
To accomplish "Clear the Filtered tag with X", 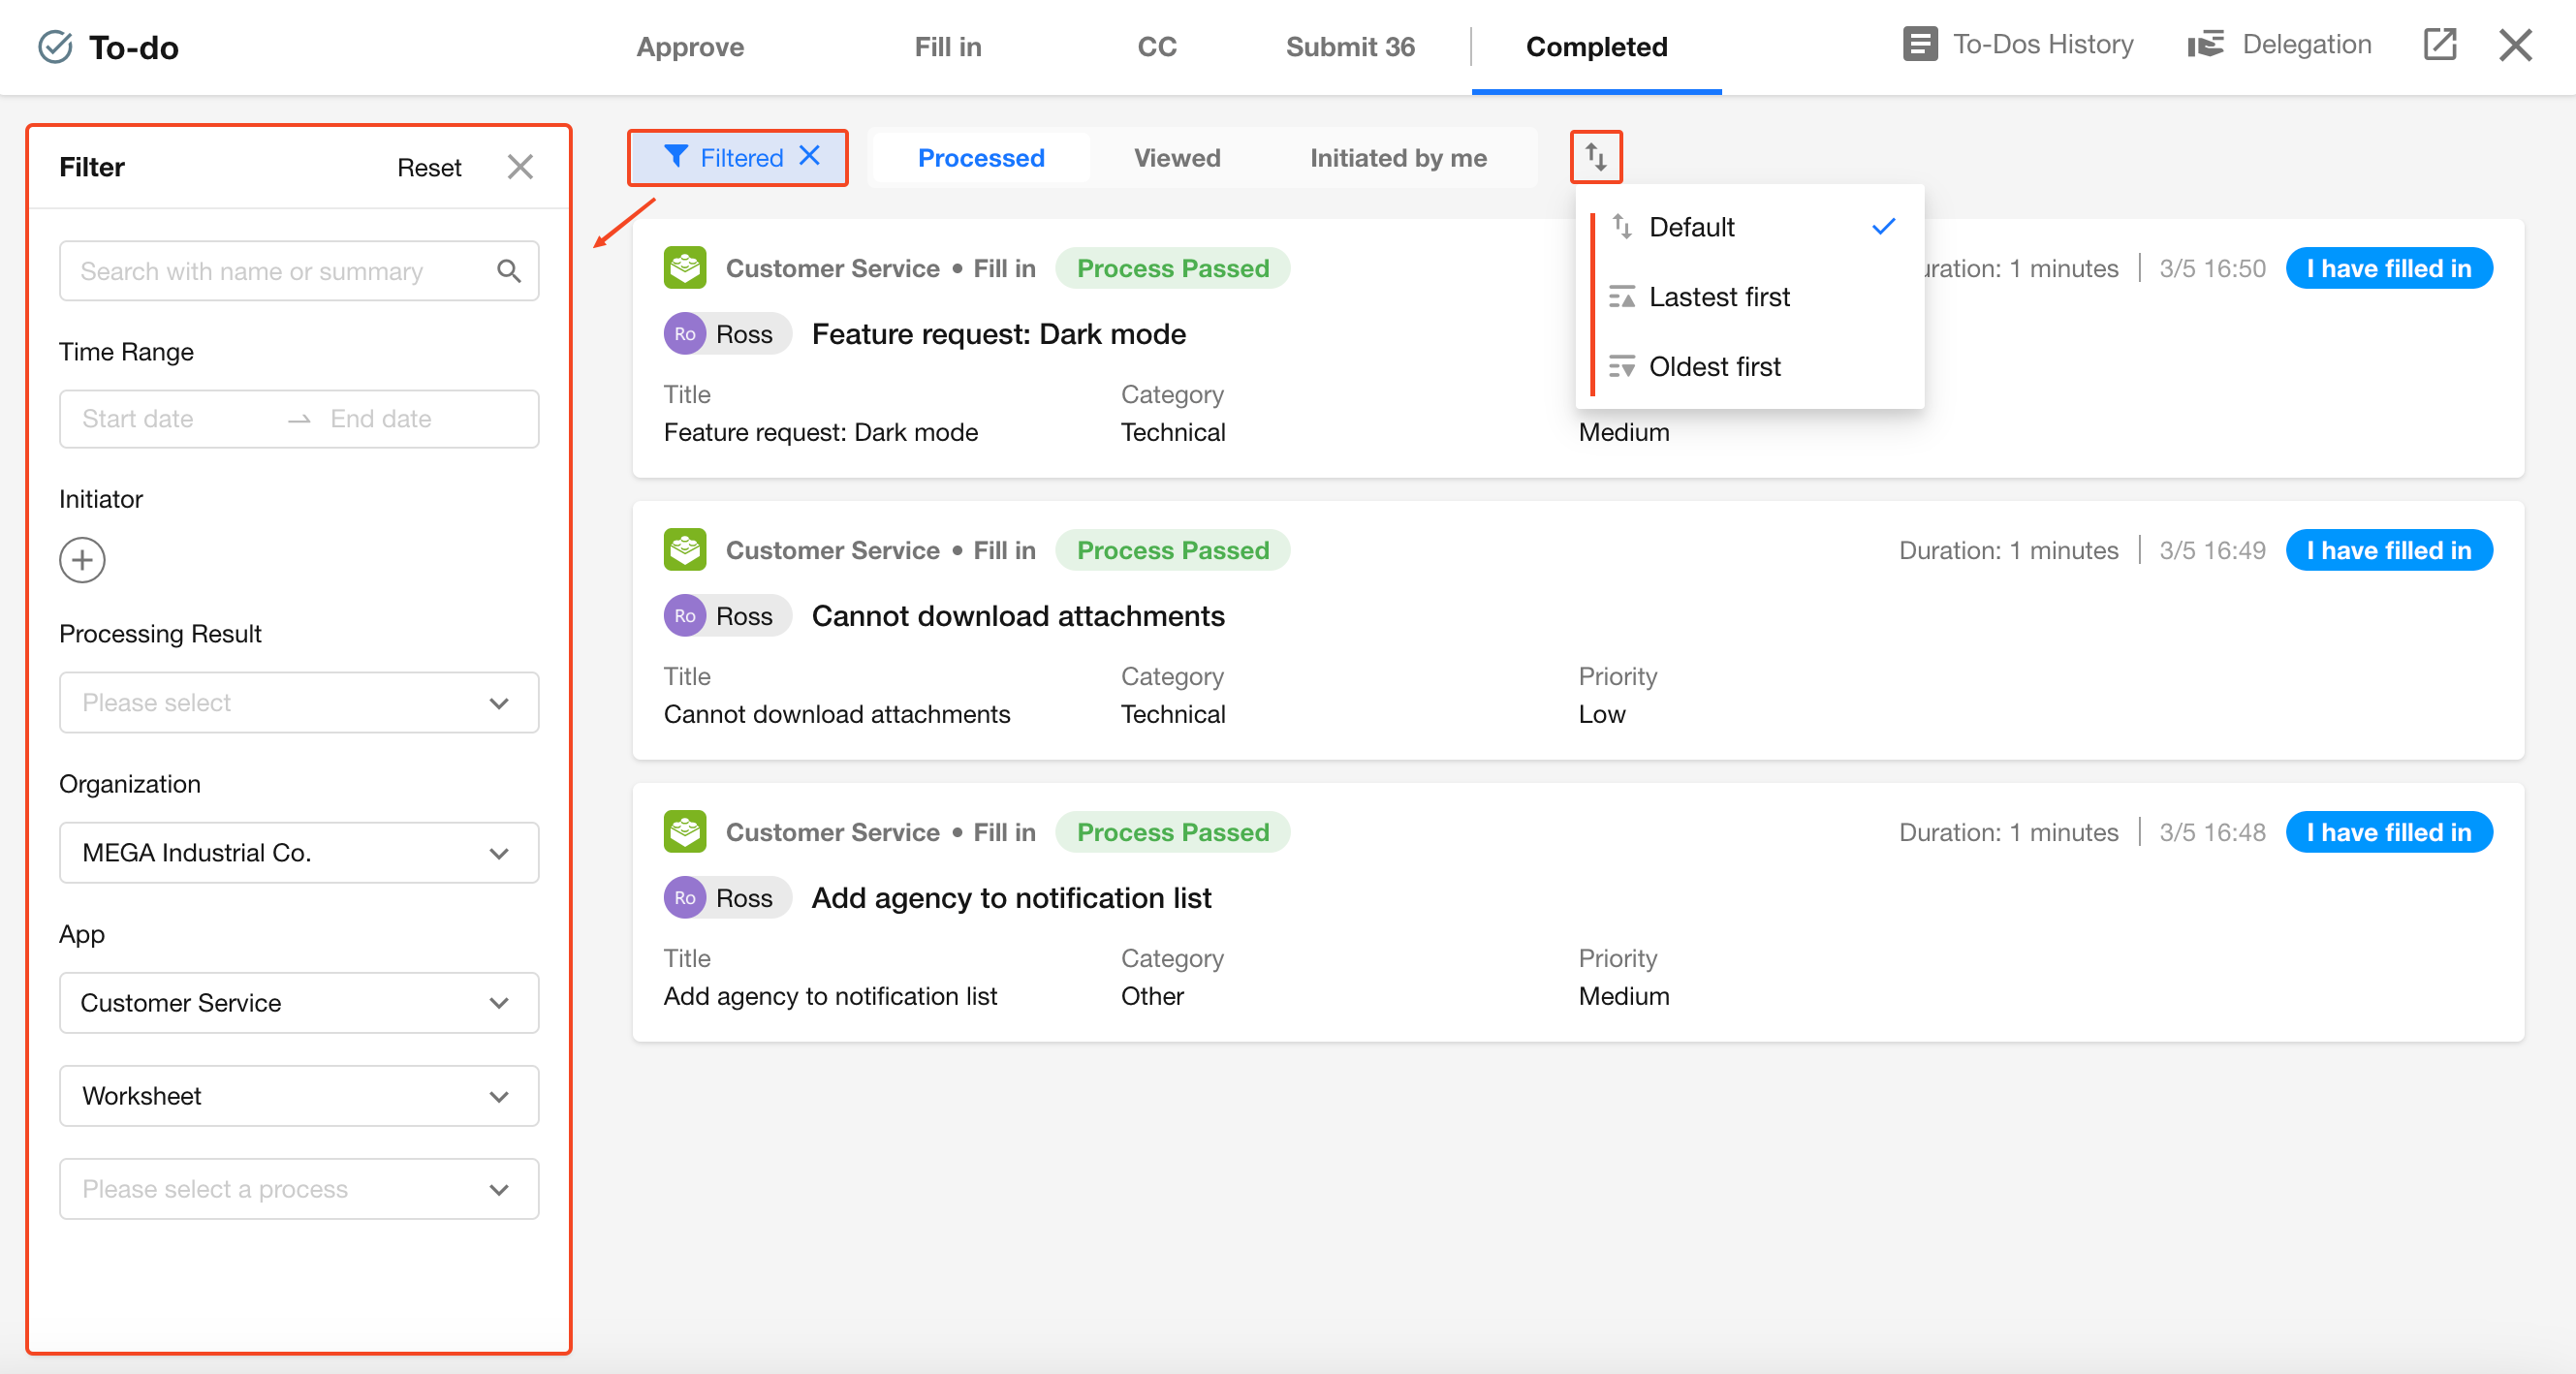I will coord(810,156).
